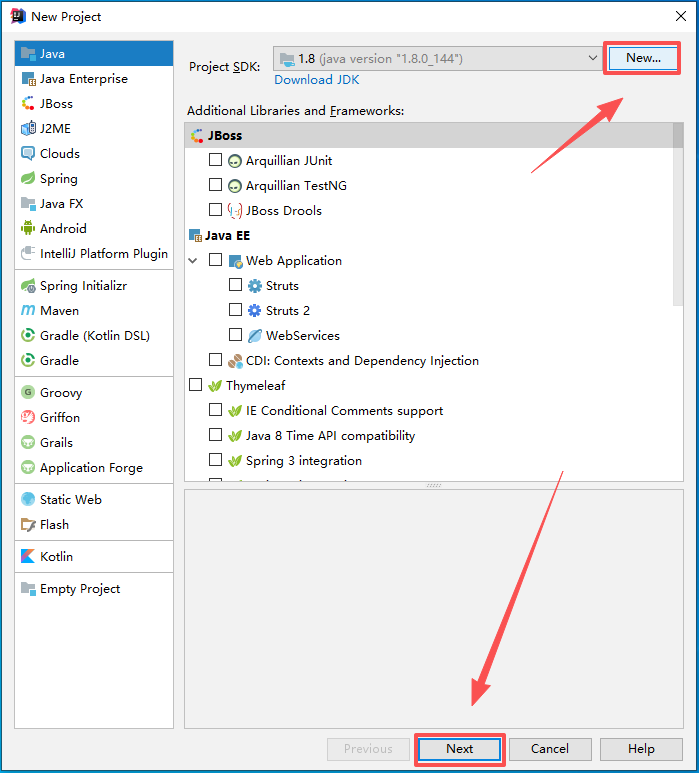This screenshot has width=699, height=773.
Task: Open Help for New Project
Action: [641, 749]
